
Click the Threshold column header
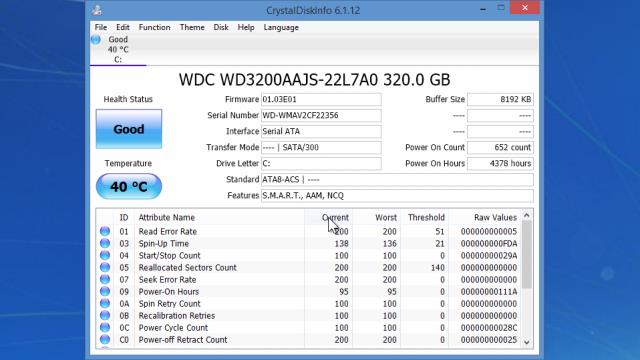tap(425, 218)
